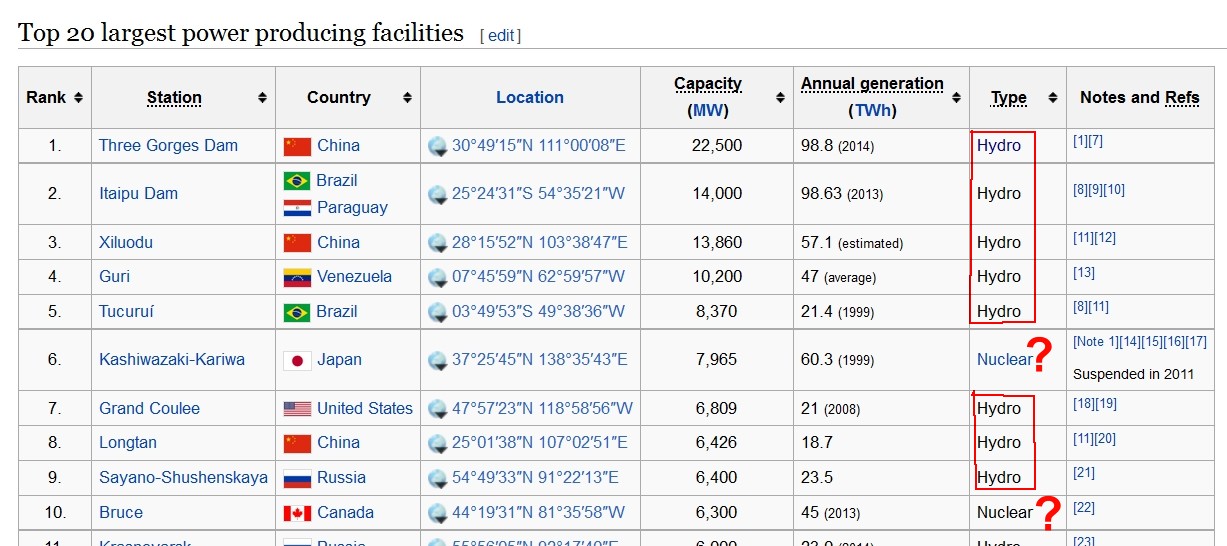1227x546 pixels.
Task: Open Tucuruí station link
Action: pyautogui.click(x=126, y=311)
